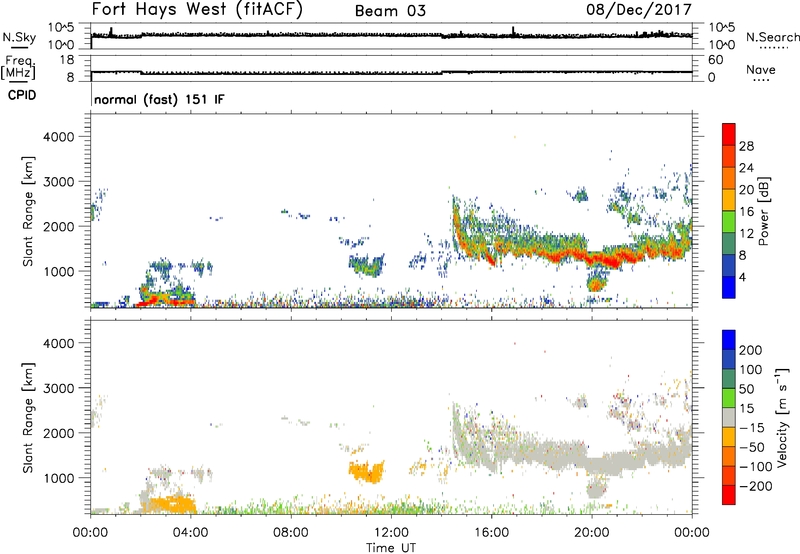Click the '12:00' time axis label
Image resolution: width=800 pixels, height=554 pixels.
(391, 533)
